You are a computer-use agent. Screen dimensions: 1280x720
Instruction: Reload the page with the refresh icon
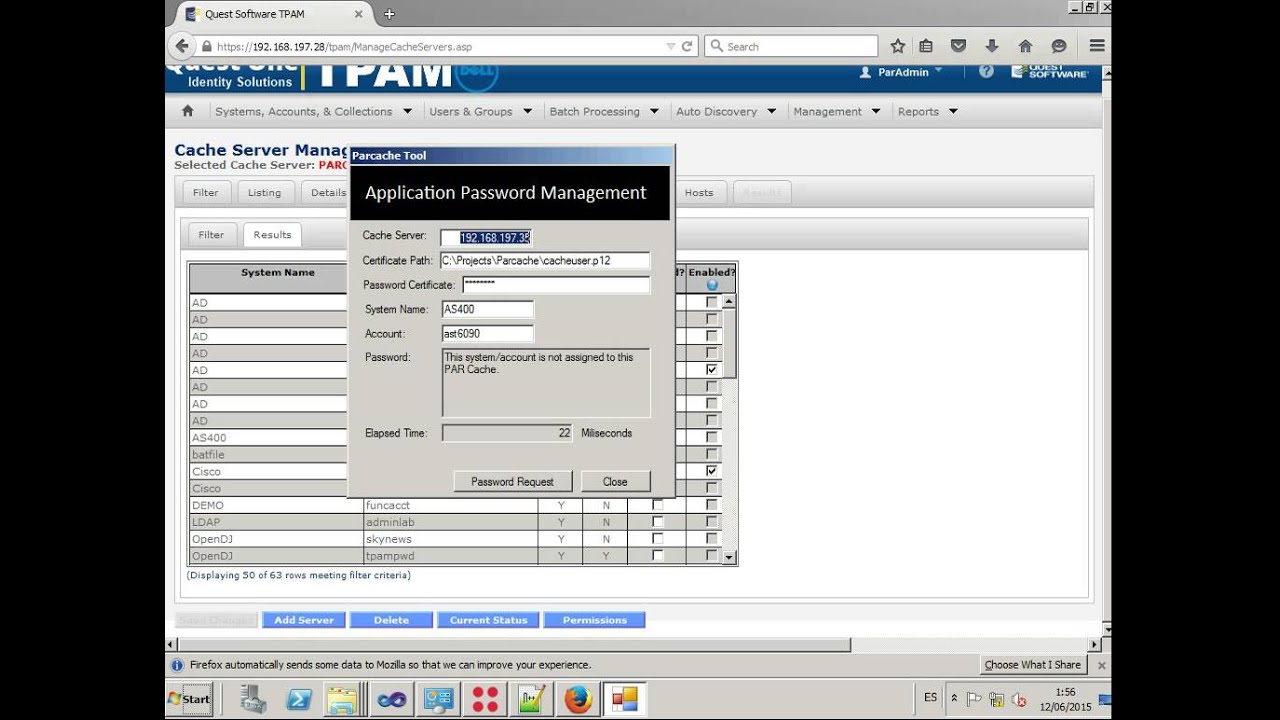pos(687,46)
